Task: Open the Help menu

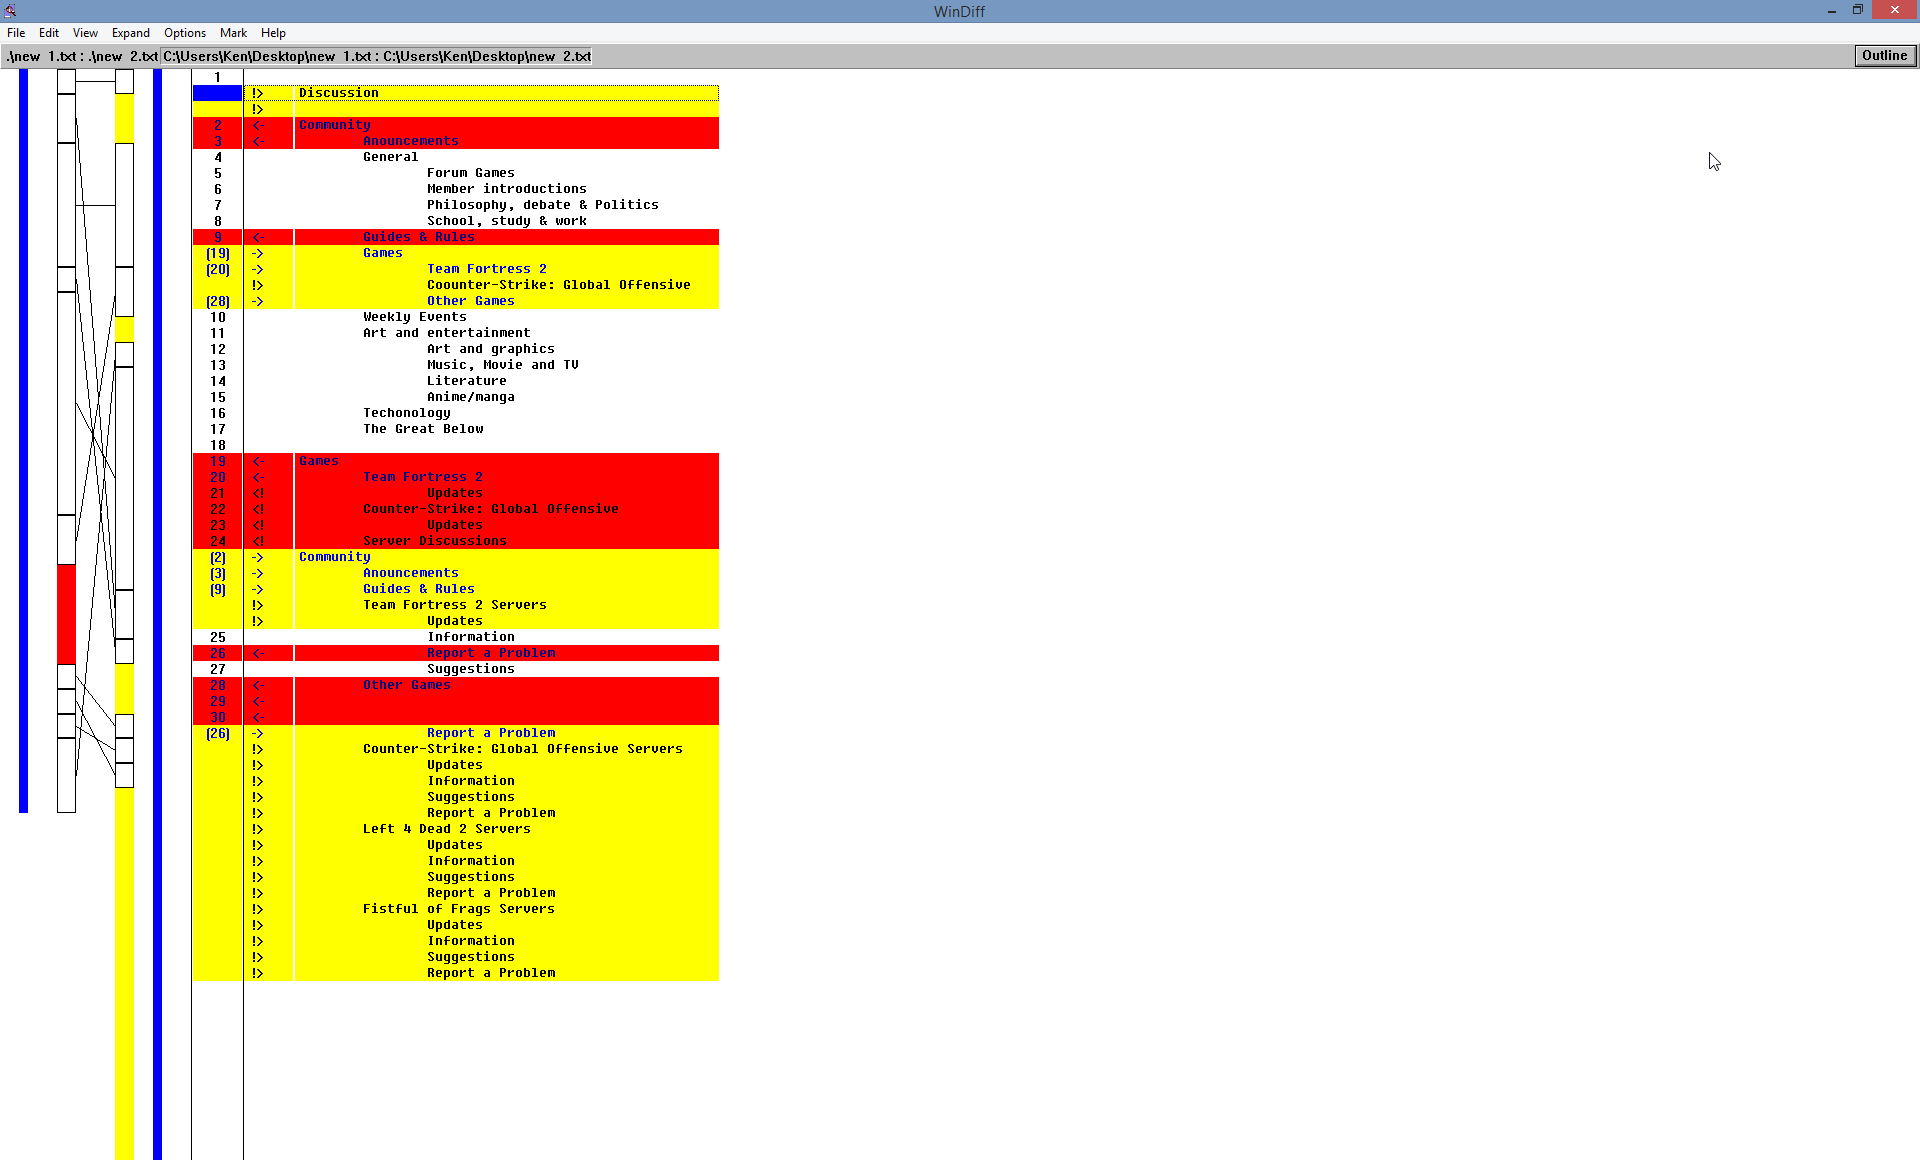Action: coord(273,33)
